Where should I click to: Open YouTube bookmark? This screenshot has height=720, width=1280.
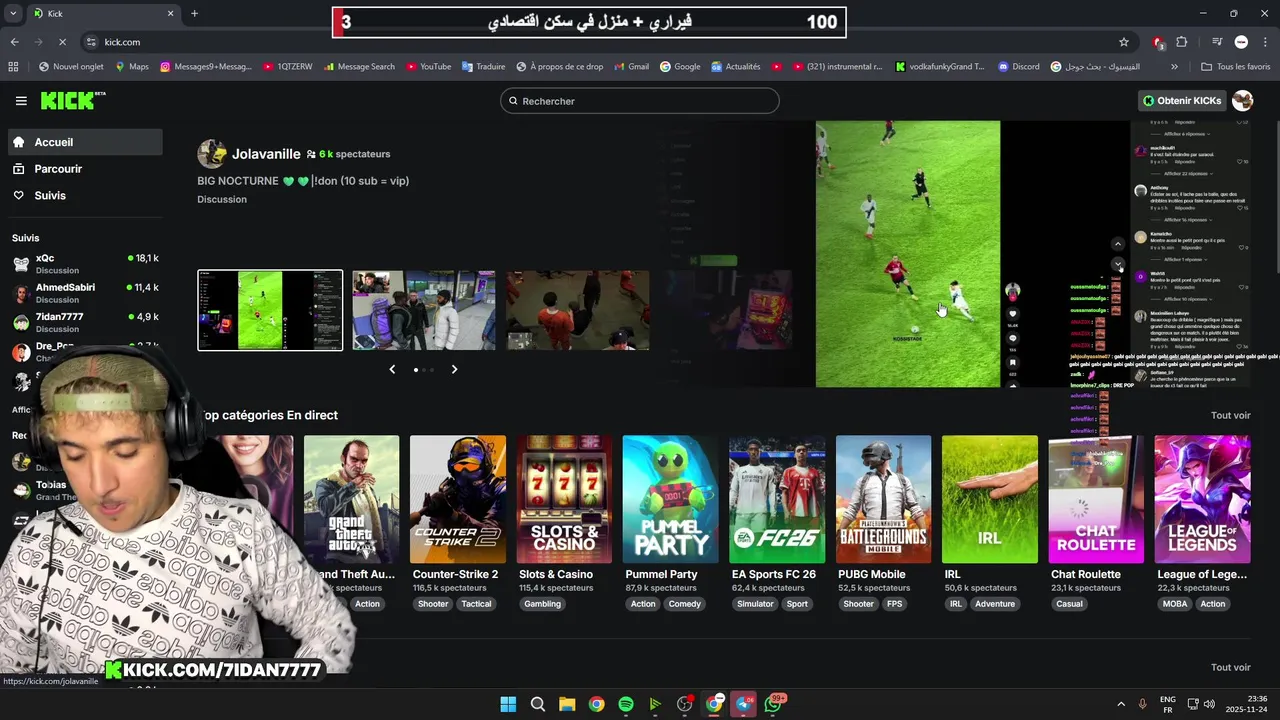click(428, 67)
